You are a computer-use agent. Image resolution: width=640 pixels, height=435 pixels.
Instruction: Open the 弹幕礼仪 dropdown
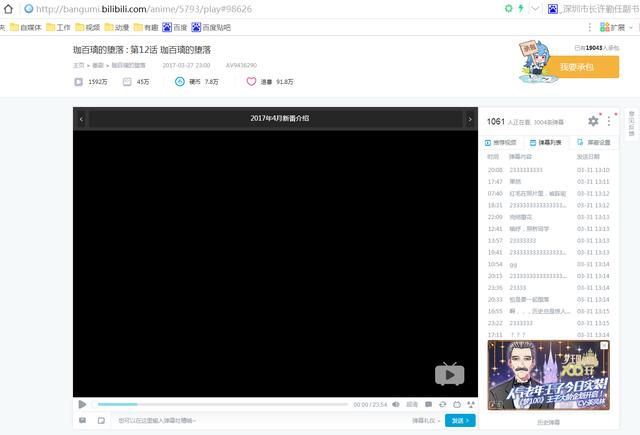tap(426, 420)
